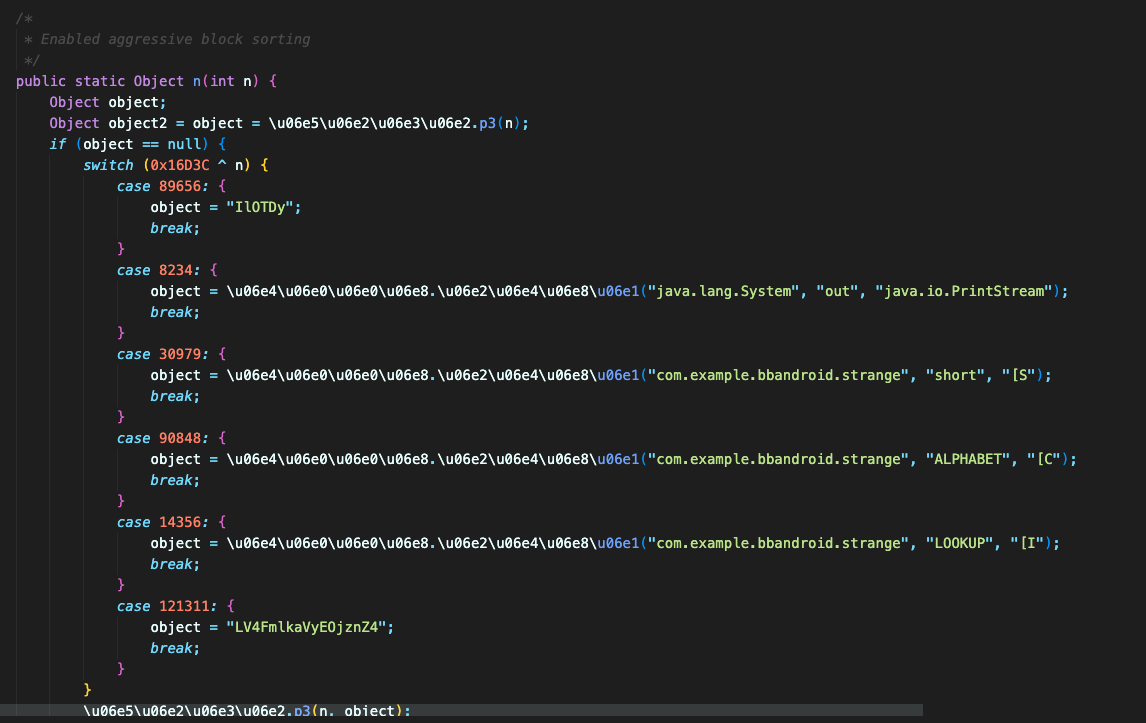The width and height of the screenshot is (1146, 723).
Task: Click the "ALPHABET" string argument
Action: point(967,459)
